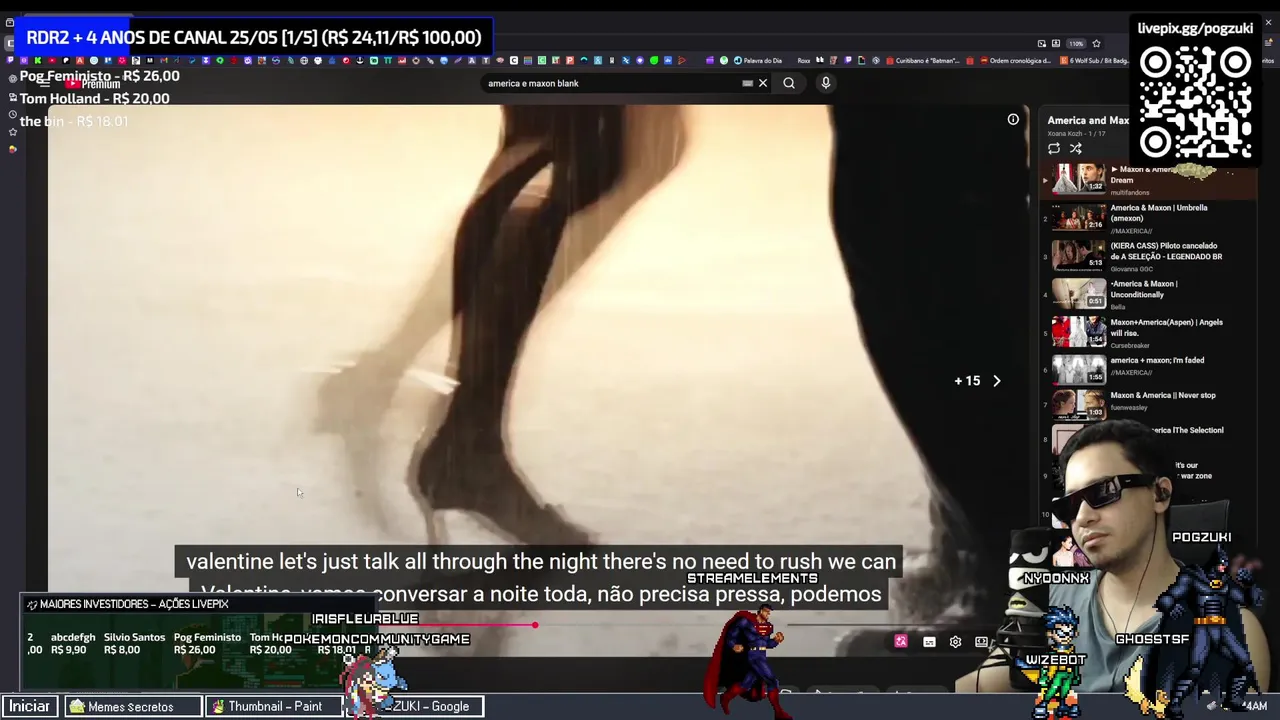Click 'abcdefgh R$ 9,90' ticker entry
The height and width of the screenshot is (720, 1280).
(73, 643)
